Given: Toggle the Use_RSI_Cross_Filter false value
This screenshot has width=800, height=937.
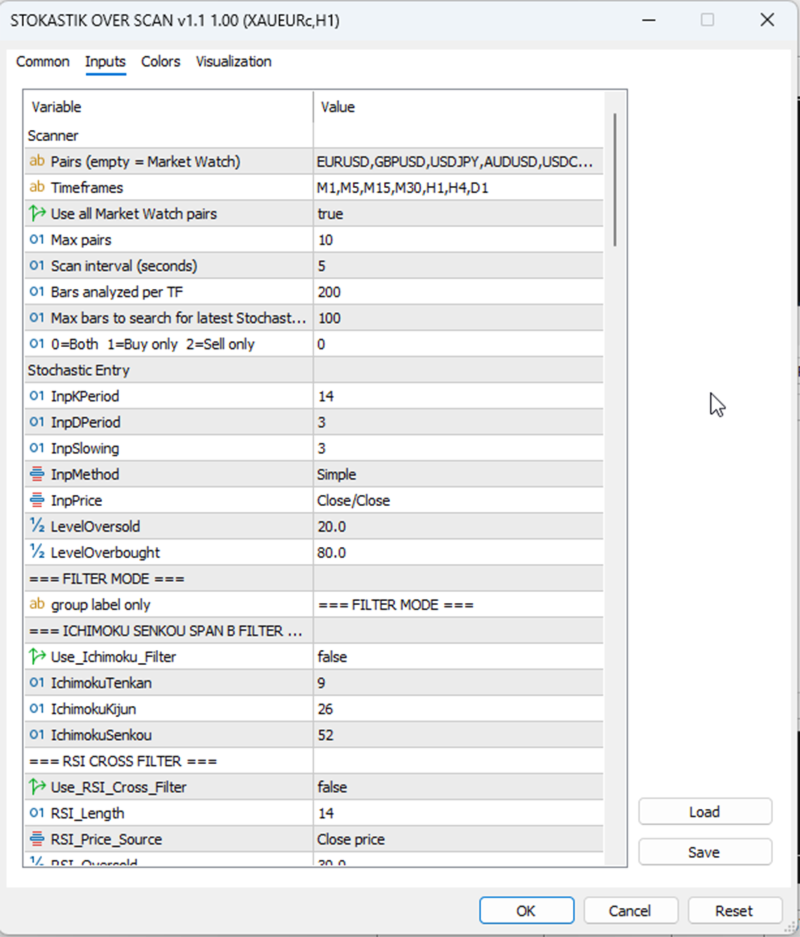Looking at the screenshot, I should pyautogui.click(x=458, y=787).
